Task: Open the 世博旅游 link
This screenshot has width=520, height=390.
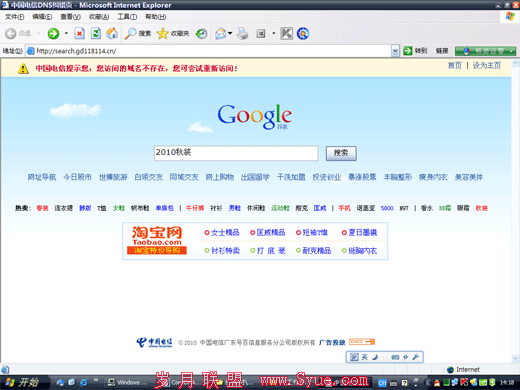Action: coord(113,177)
